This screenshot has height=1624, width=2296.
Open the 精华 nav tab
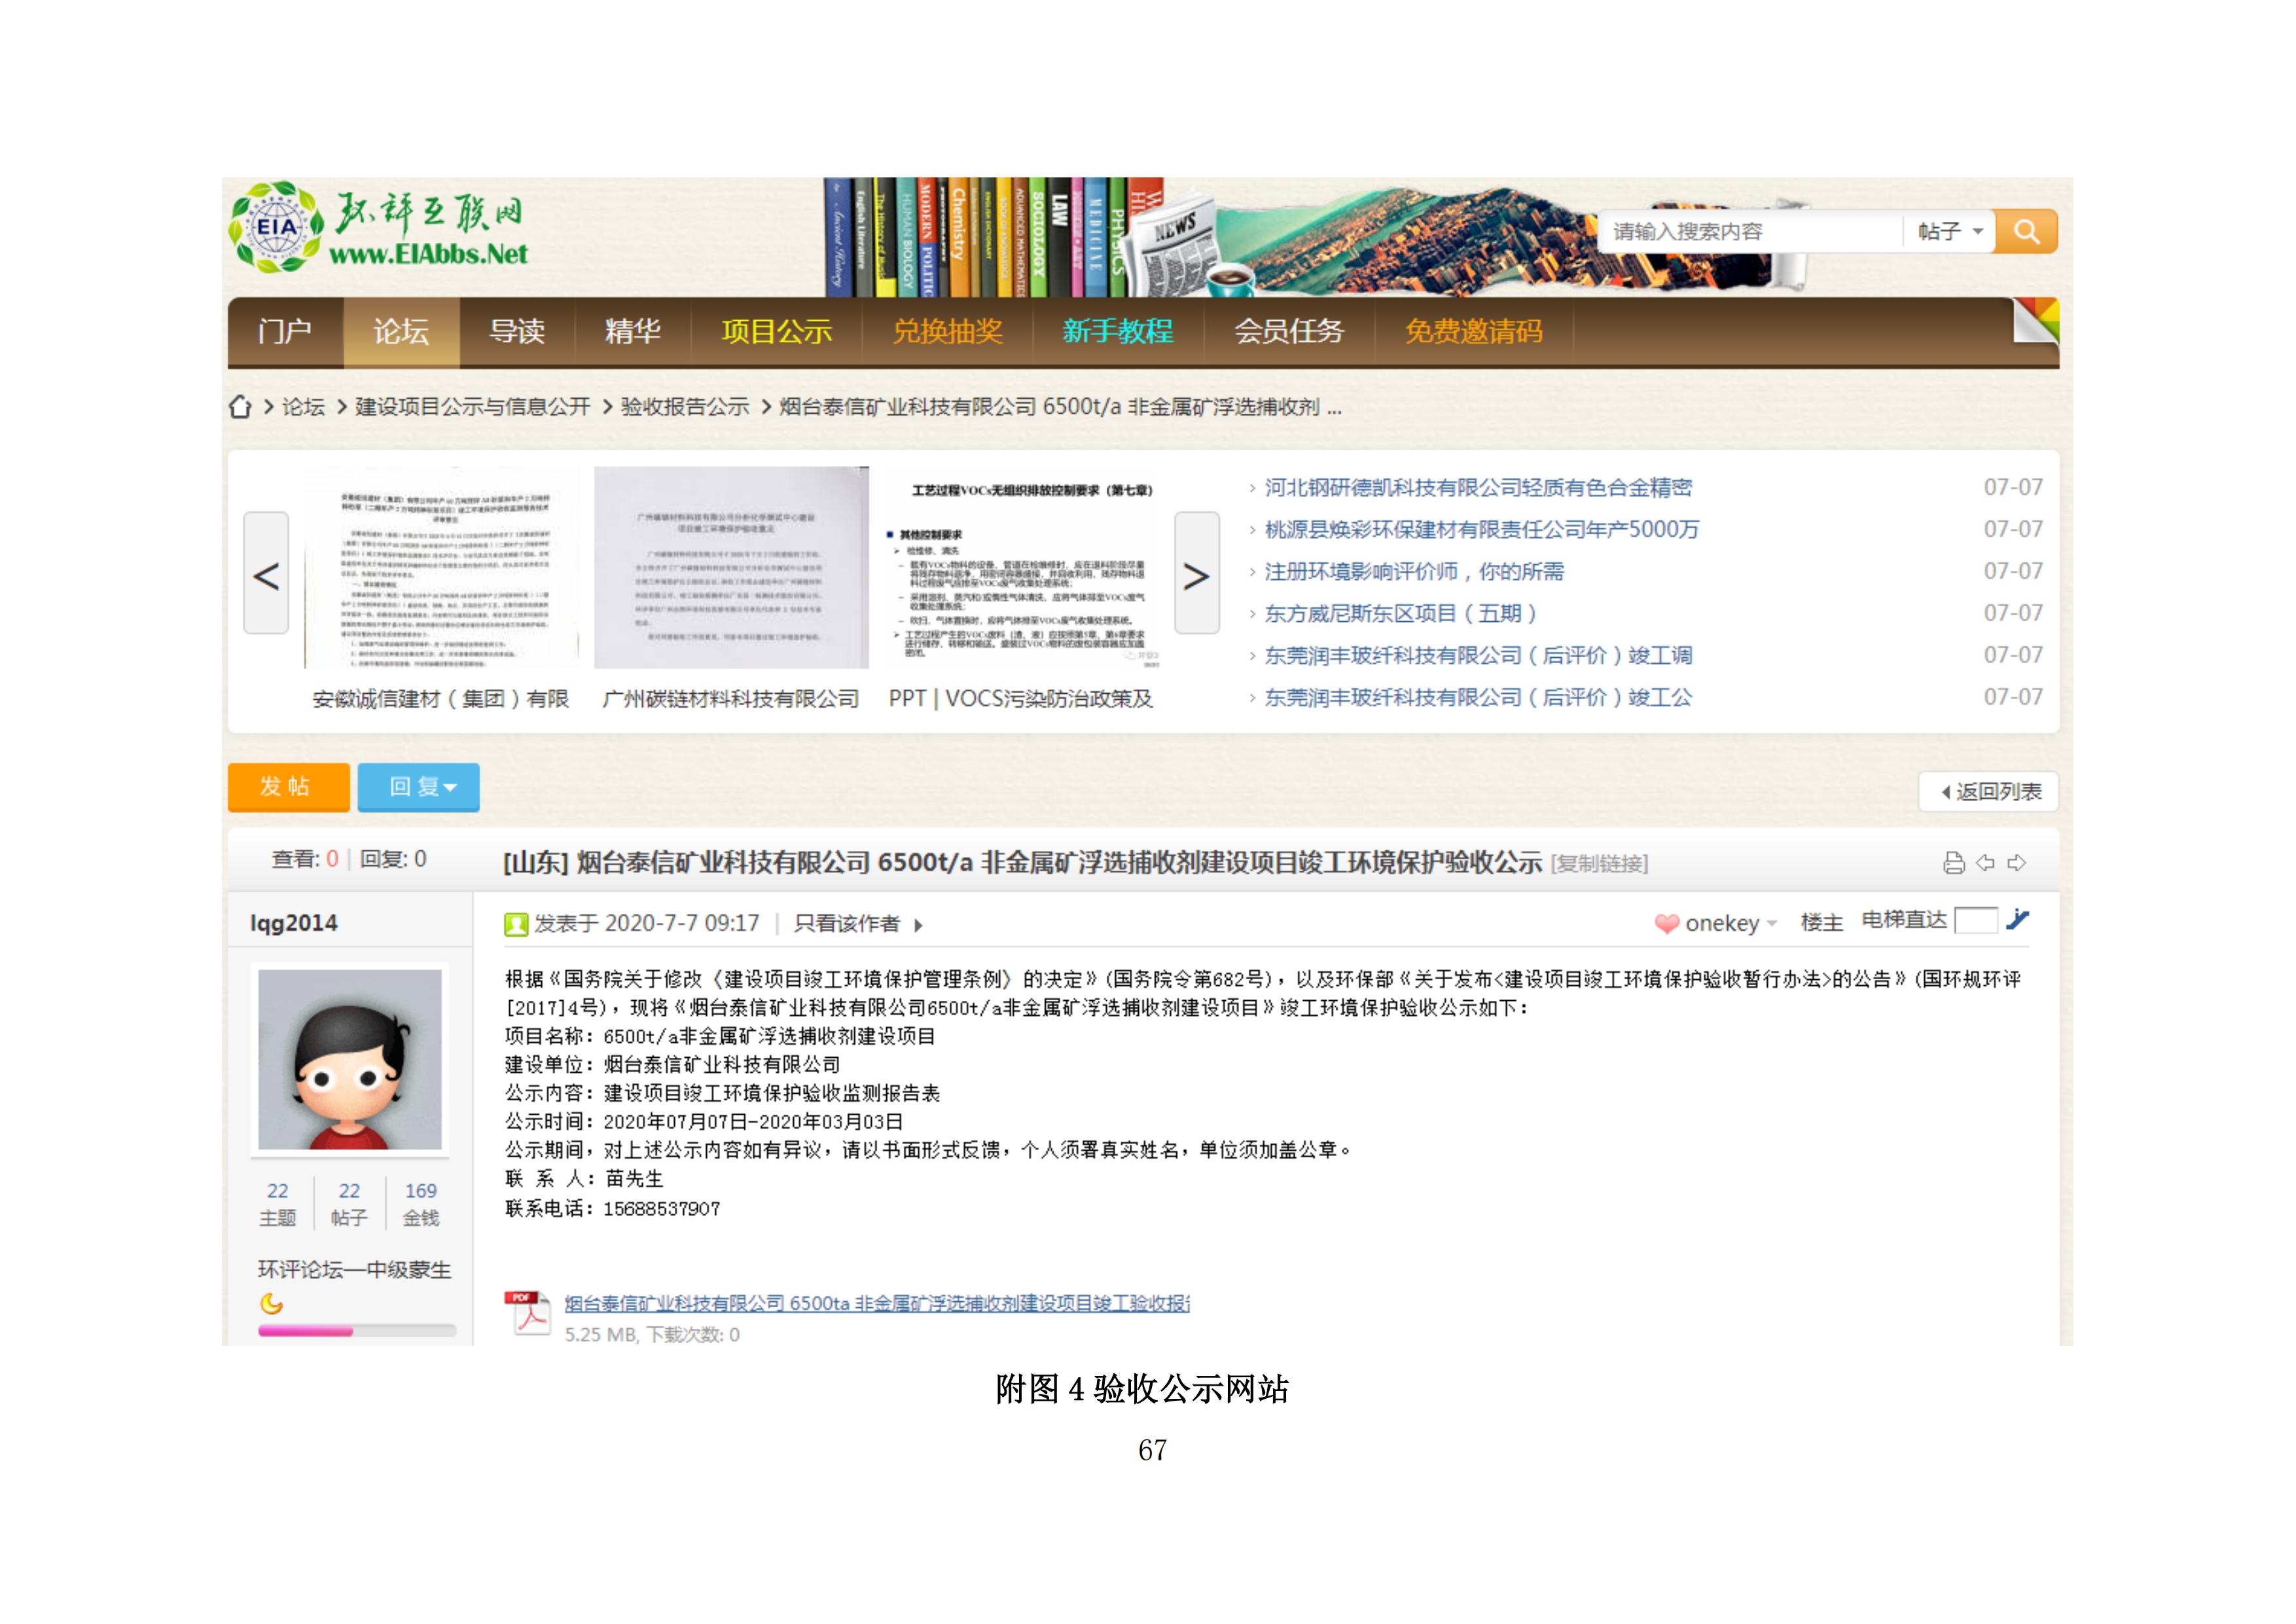click(633, 331)
